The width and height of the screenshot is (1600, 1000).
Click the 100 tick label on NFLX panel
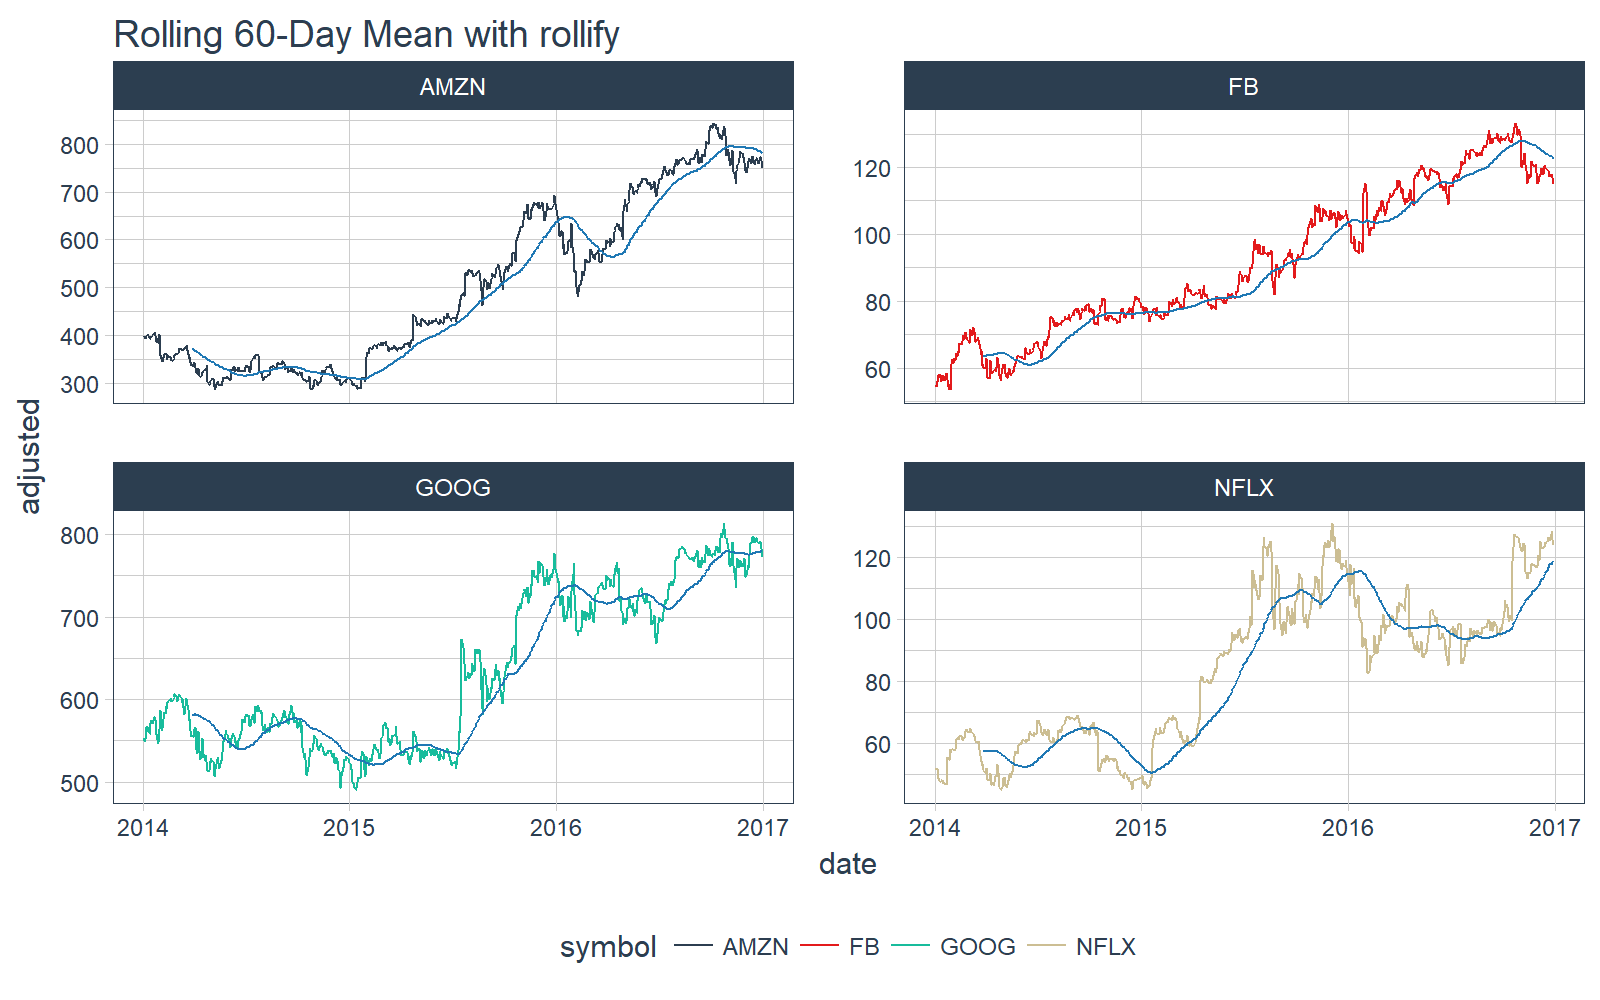(x=871, y=620)
